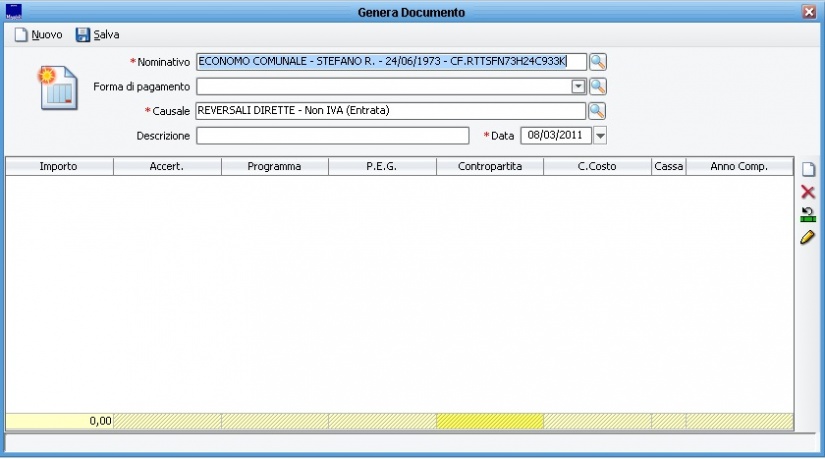Click the Programma column header

[x=274, y=167]
